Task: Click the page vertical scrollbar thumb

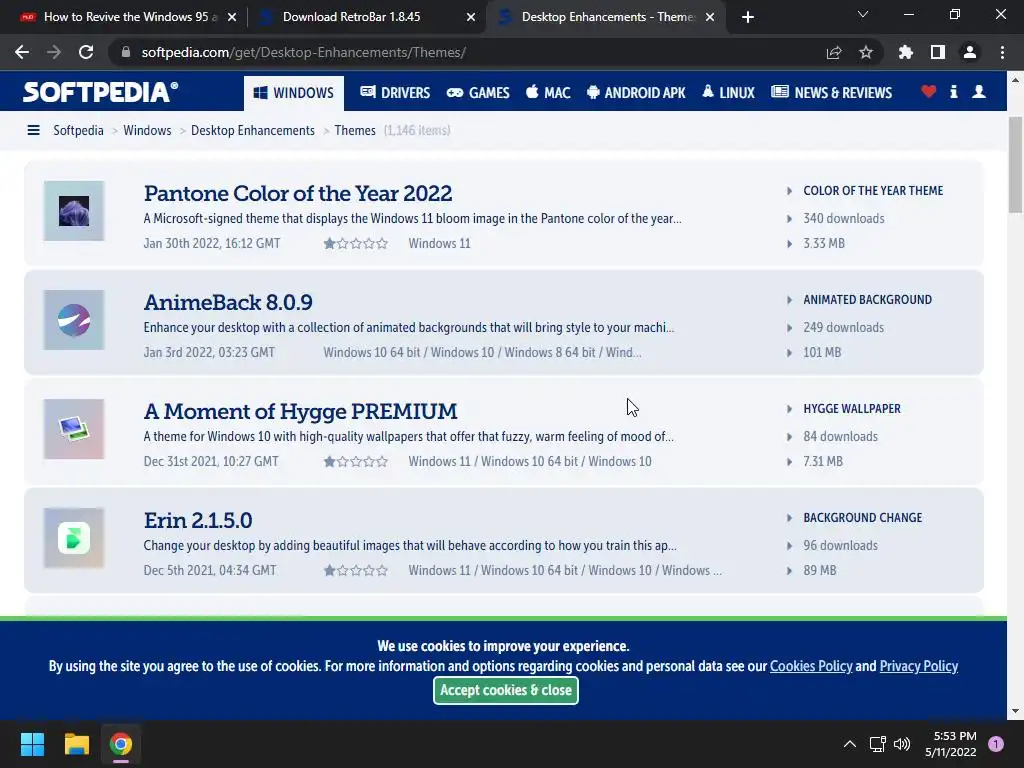Action: tap(1015, 165)
